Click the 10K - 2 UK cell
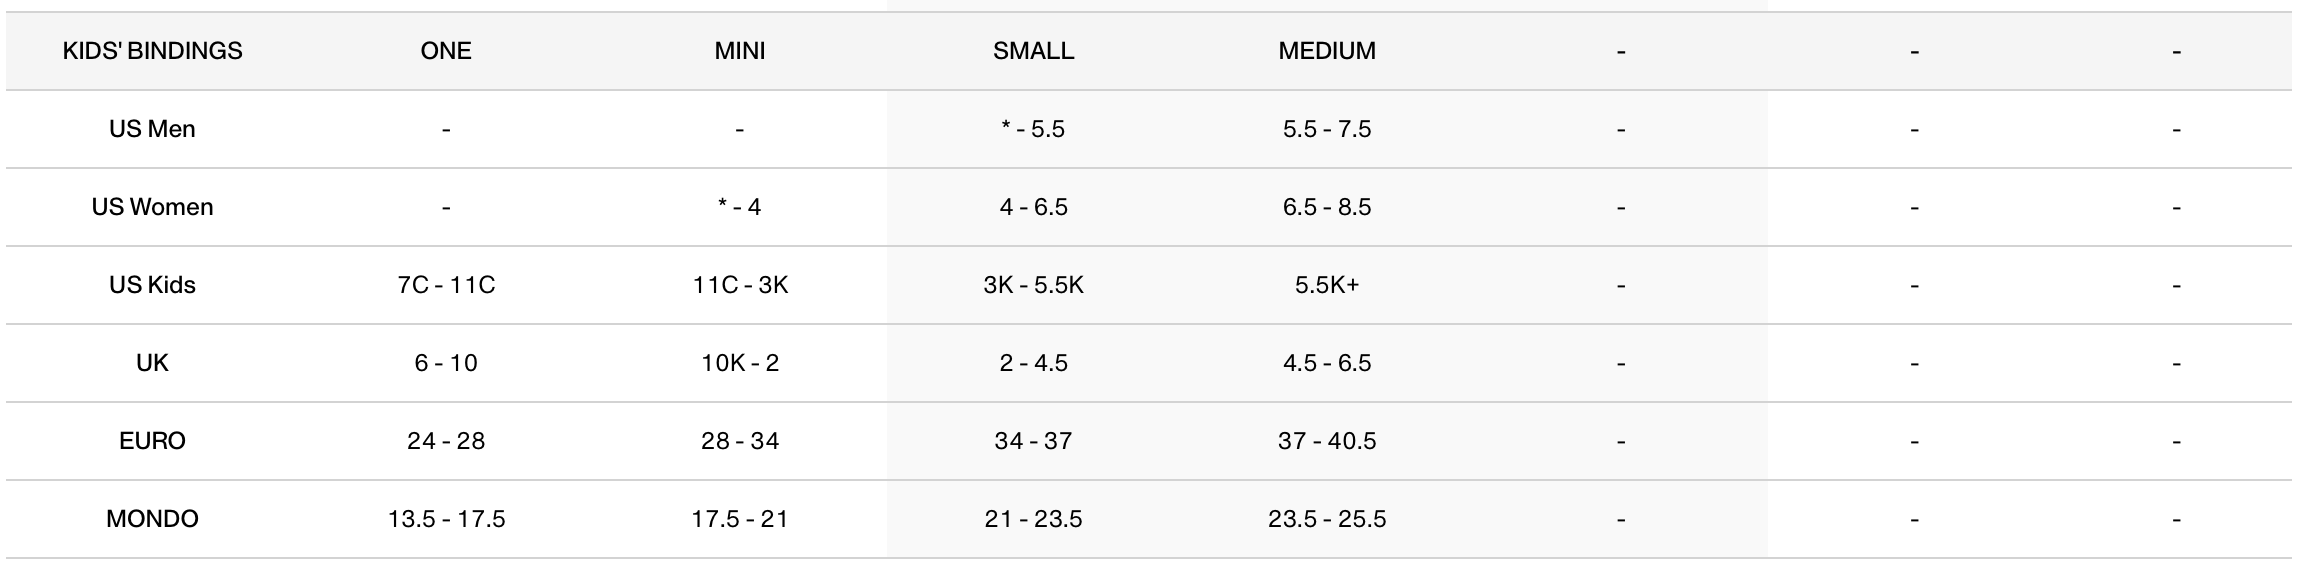The width and height of the screenshot is (2304, 576). pos(740,363)
